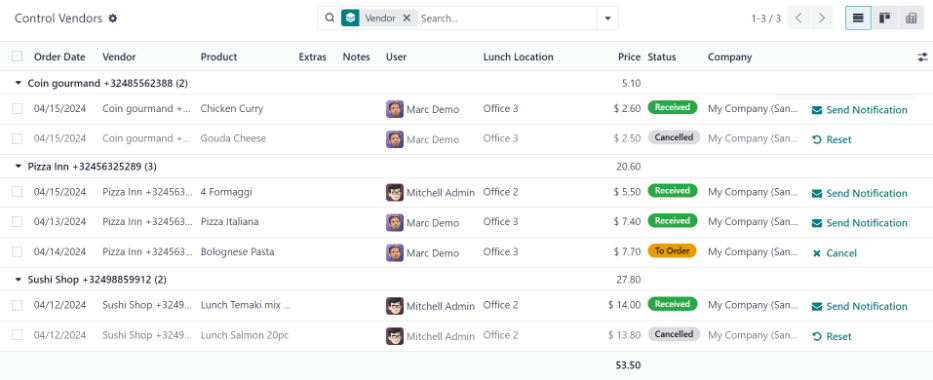Click Received badge in Pizza Italiana row

point(672,221)
